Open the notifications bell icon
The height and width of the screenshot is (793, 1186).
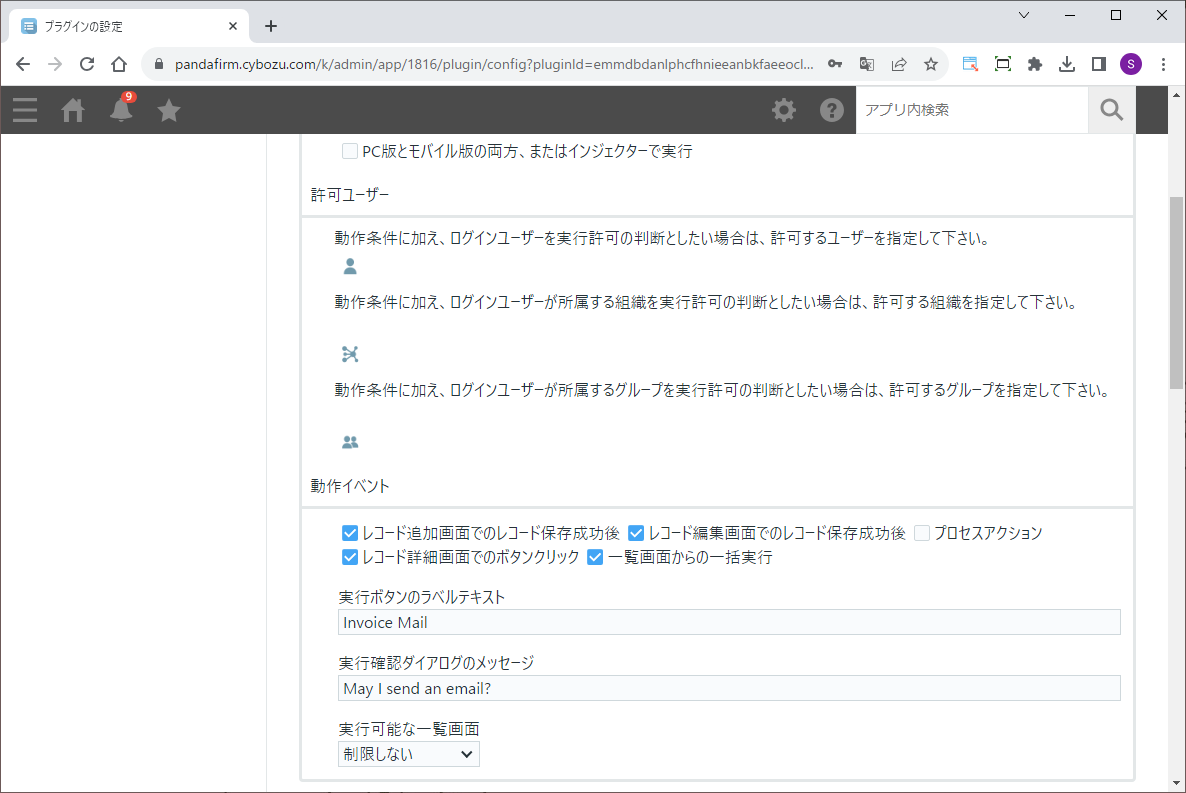pos(121,110)
